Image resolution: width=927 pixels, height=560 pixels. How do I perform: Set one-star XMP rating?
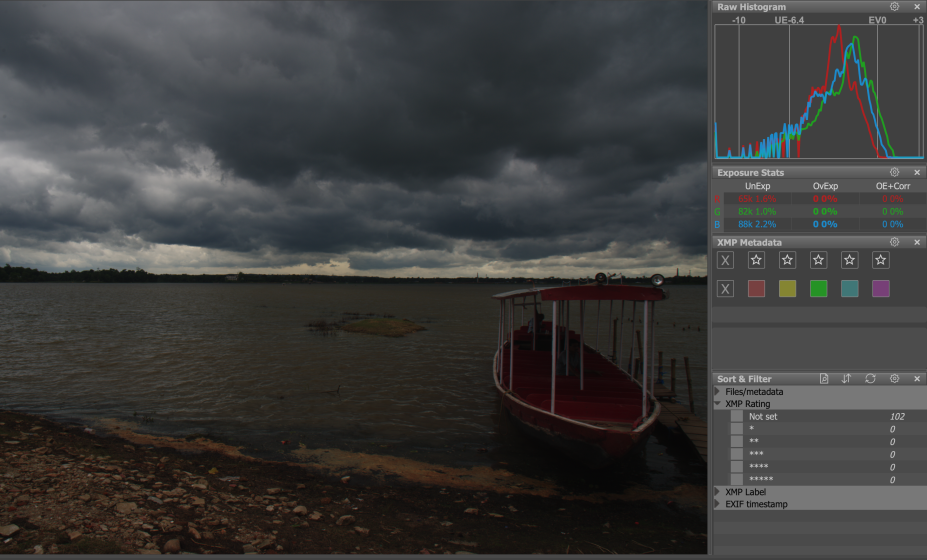tap(756, 260)
